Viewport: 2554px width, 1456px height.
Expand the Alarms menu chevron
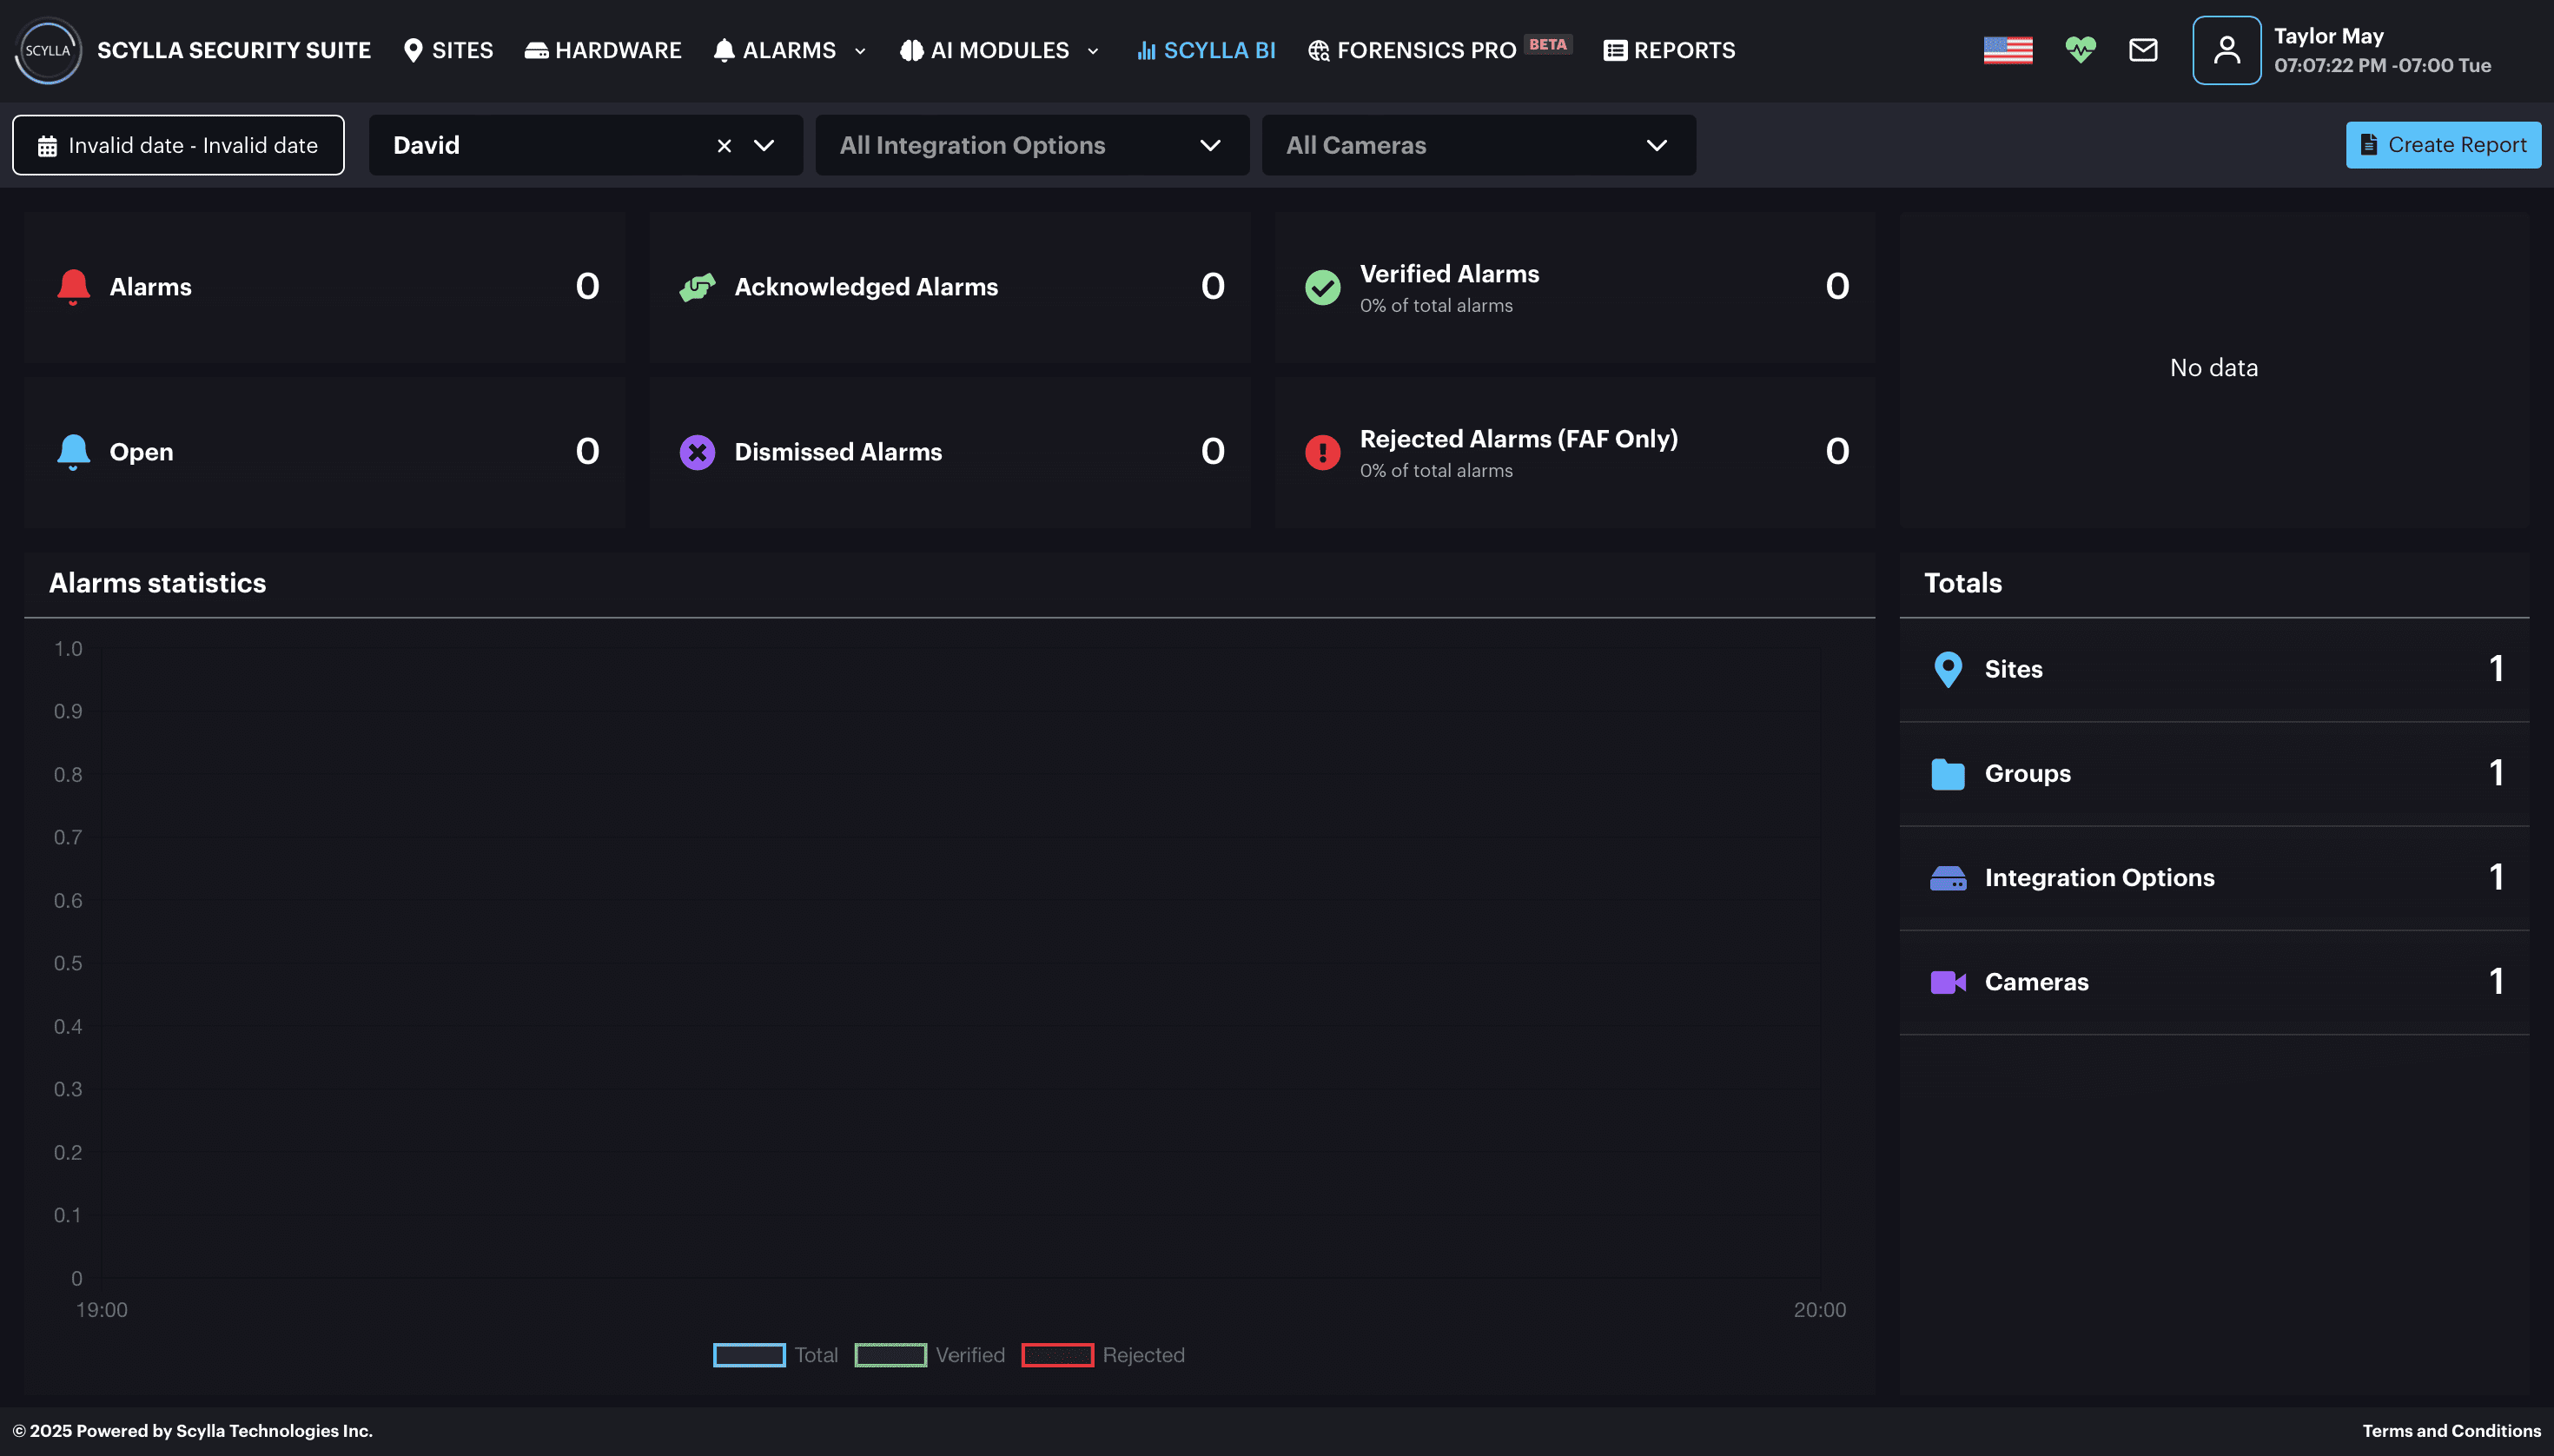(860, 51)
